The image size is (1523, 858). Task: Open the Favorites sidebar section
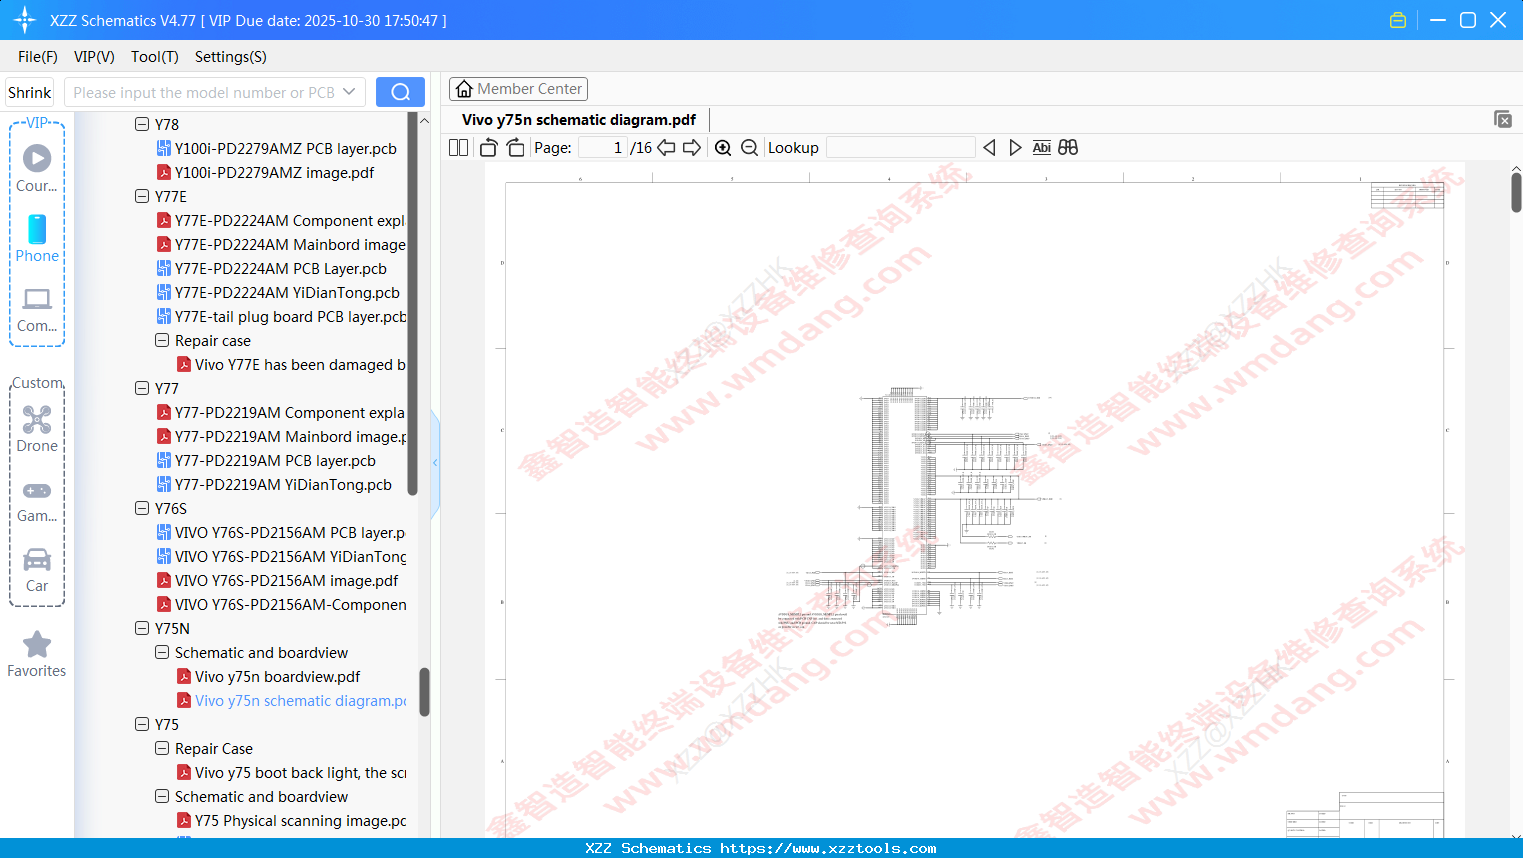pyautogui.click(x=37, y=655)
